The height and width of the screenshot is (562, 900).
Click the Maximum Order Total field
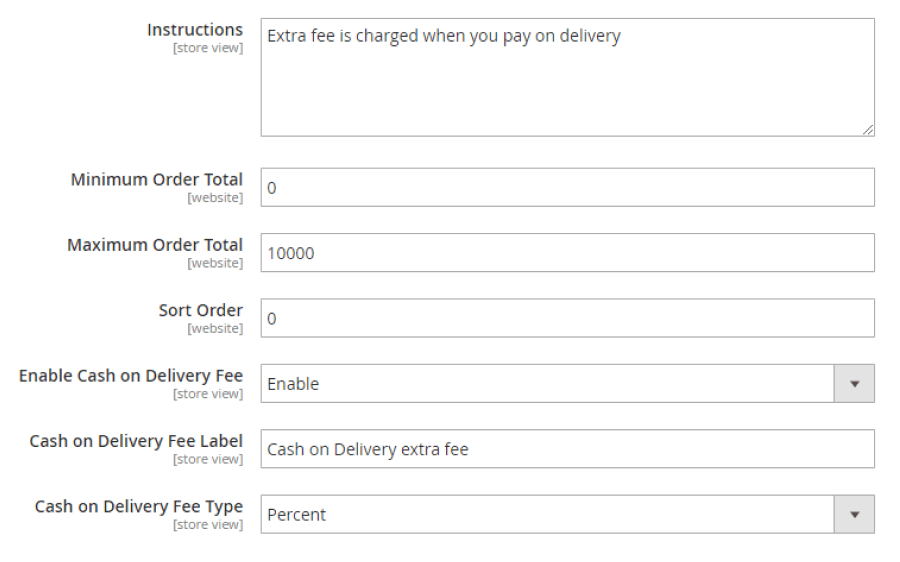pos(567,253)
